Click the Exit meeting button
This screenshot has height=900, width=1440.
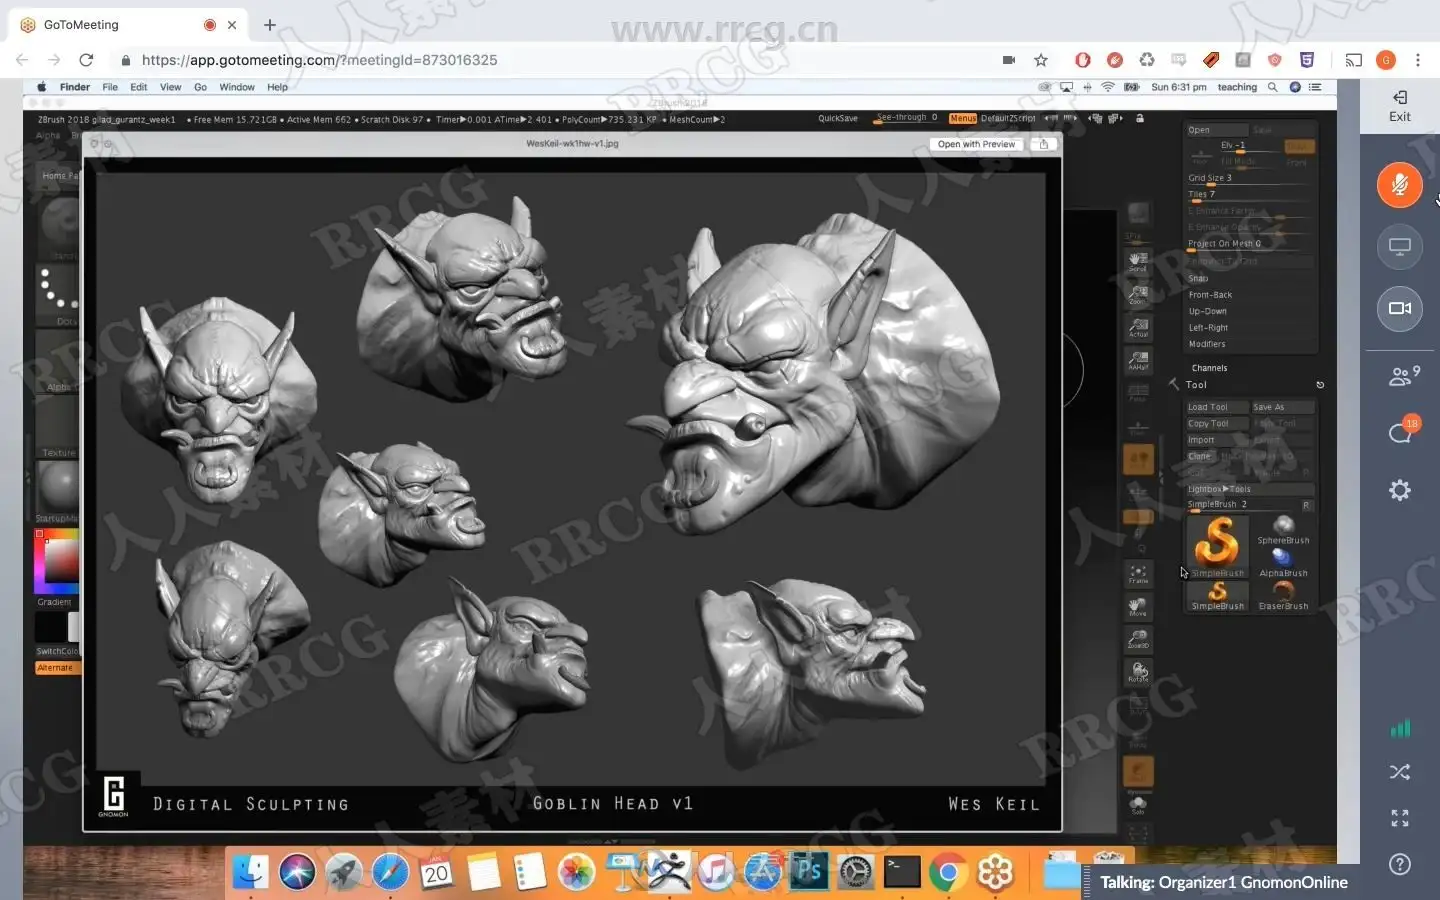click(x=1400, y=106)
